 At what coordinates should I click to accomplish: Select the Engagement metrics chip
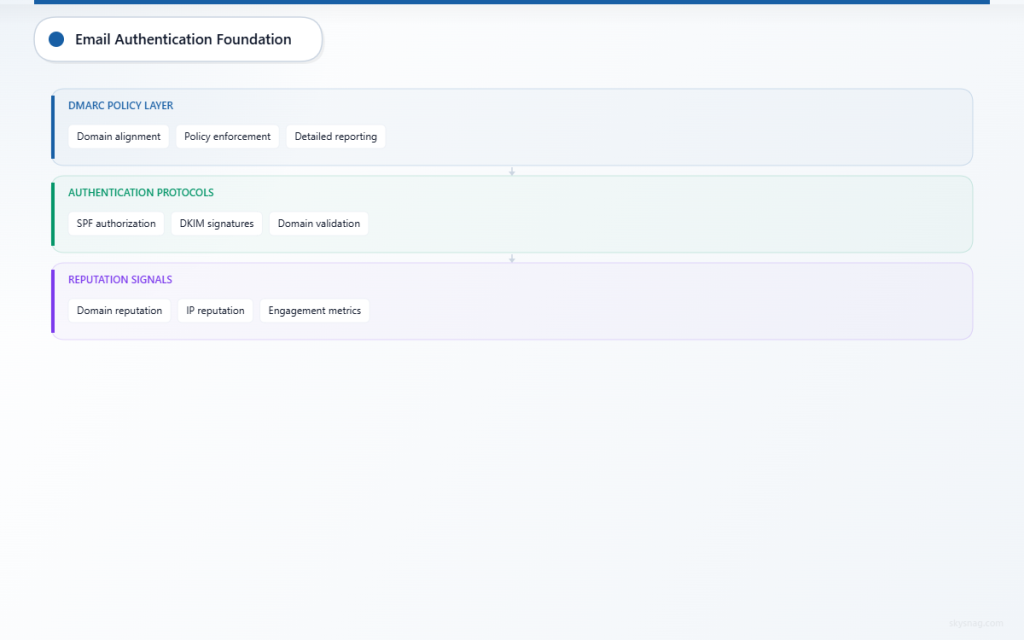point(314,310)
